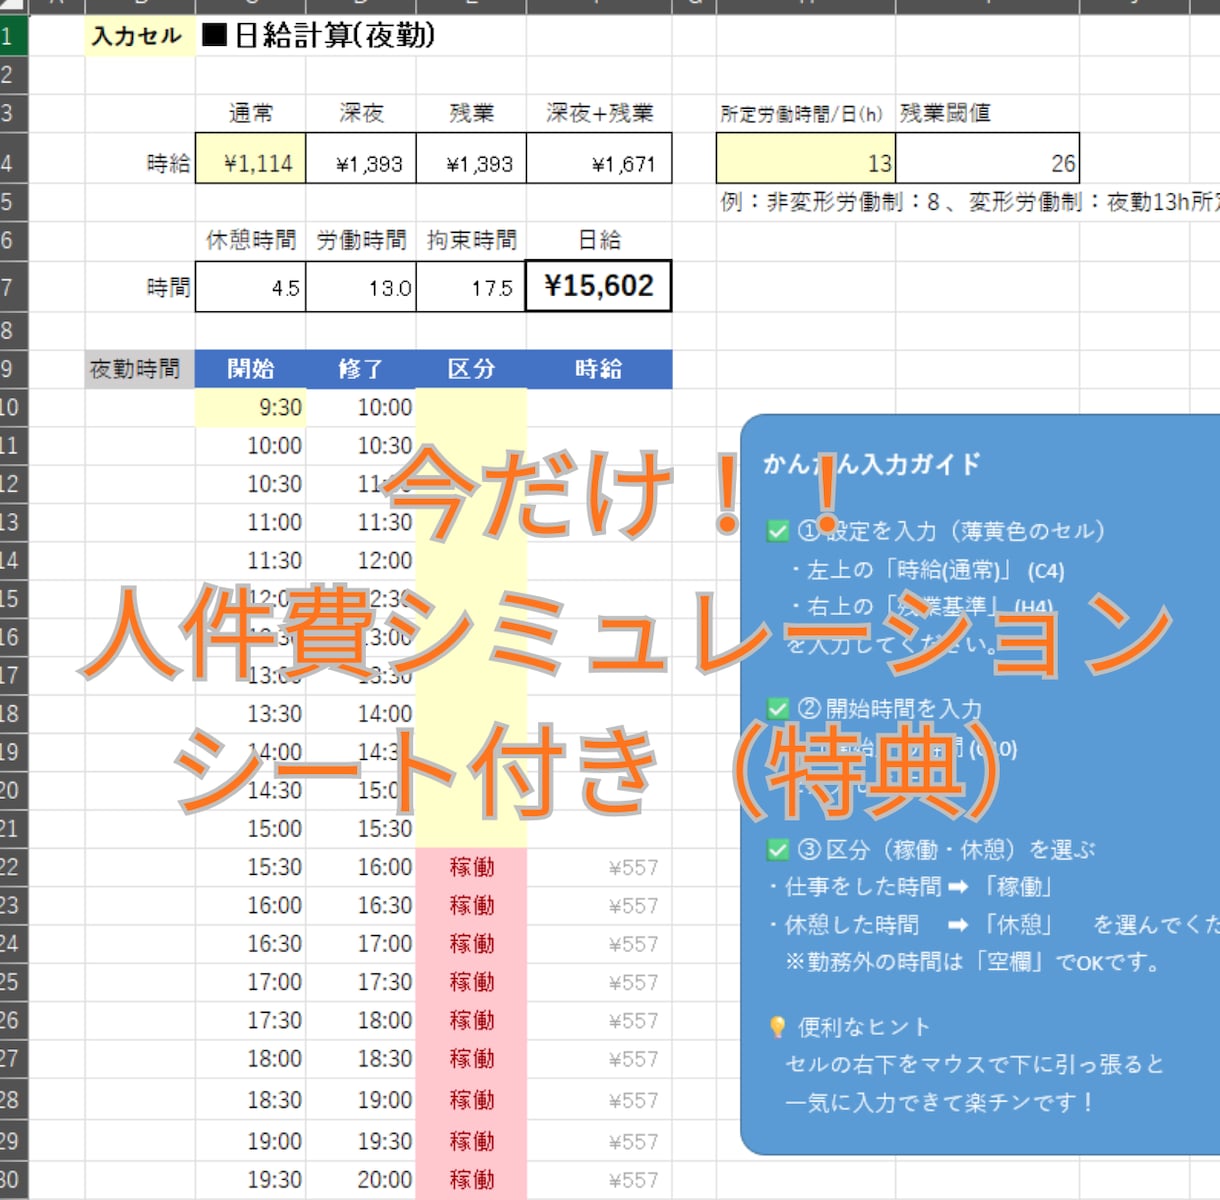Click the 稼働 cell in the 19:30–20:00 row
1220x1200 pixels.
(471, 1180)
